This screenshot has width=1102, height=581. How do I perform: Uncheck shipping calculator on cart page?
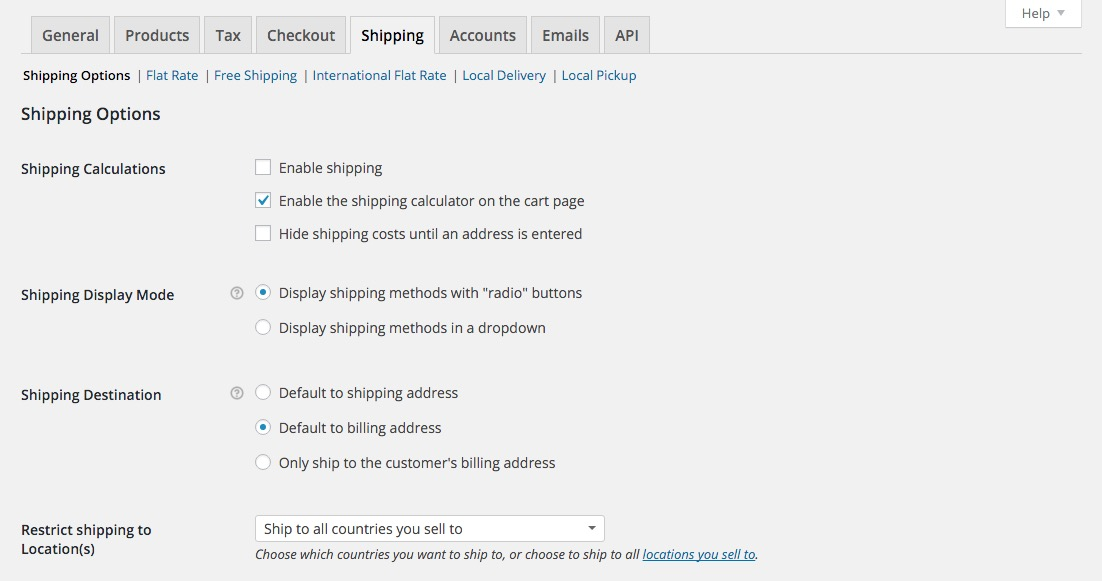263,201
